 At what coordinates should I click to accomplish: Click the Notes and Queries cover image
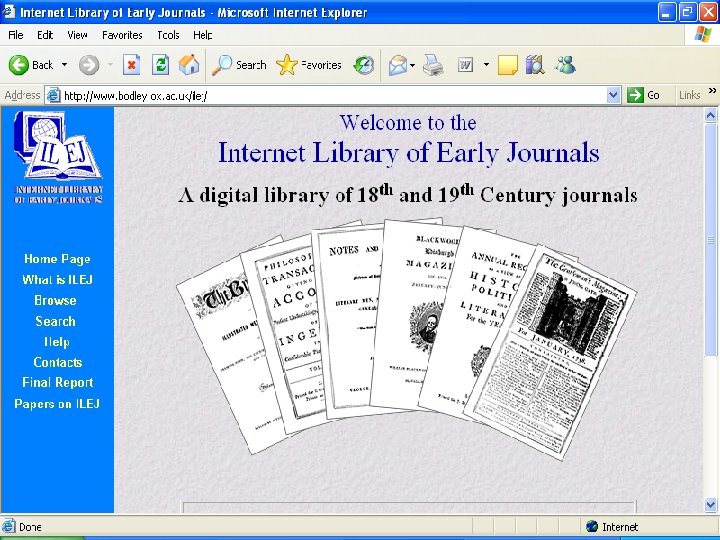coord(349,321)
